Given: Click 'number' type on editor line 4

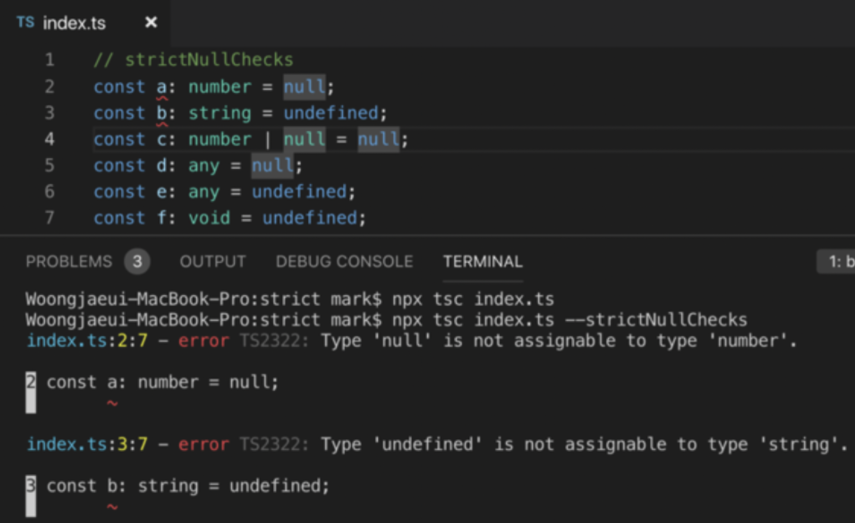Looking at the screenshot, I should (220, 139).
